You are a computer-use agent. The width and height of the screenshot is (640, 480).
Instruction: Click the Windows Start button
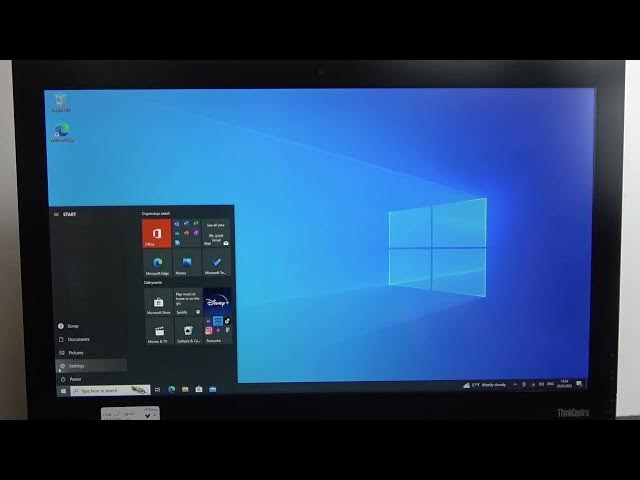[63, 391]
